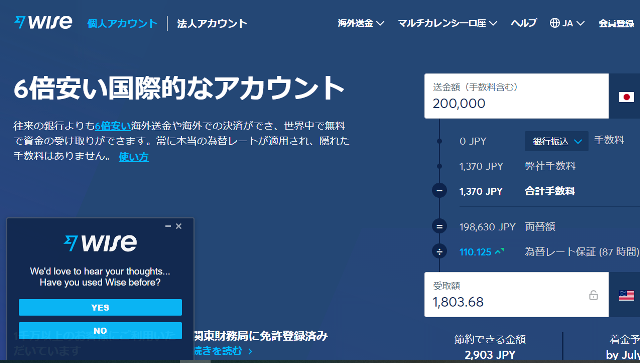Click the 2,903 JPY savings amount

click(489, 355)
